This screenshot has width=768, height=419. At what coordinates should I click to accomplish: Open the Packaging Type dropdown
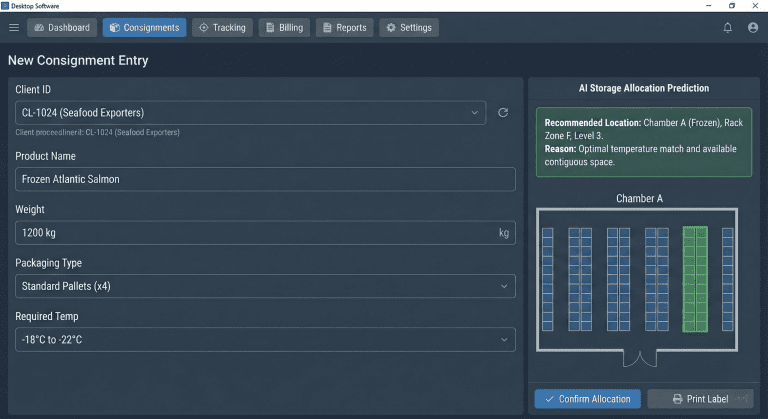265,287
